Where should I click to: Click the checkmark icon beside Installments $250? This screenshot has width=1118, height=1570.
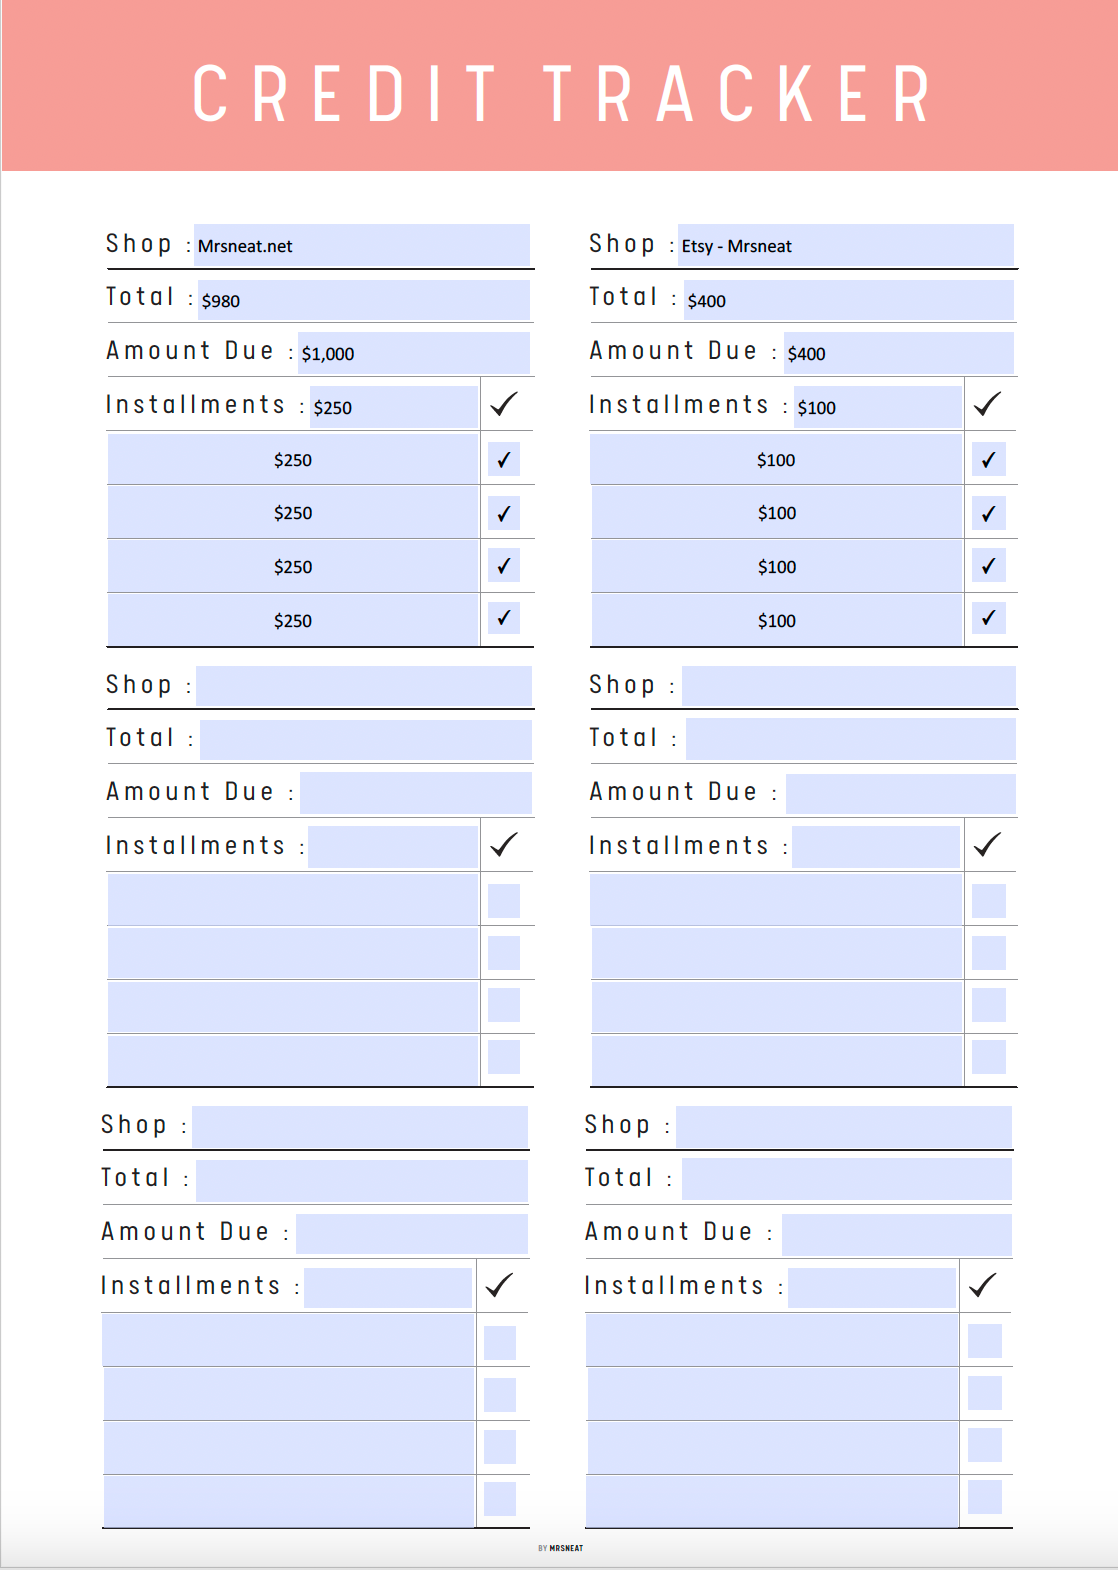[504, 404]
